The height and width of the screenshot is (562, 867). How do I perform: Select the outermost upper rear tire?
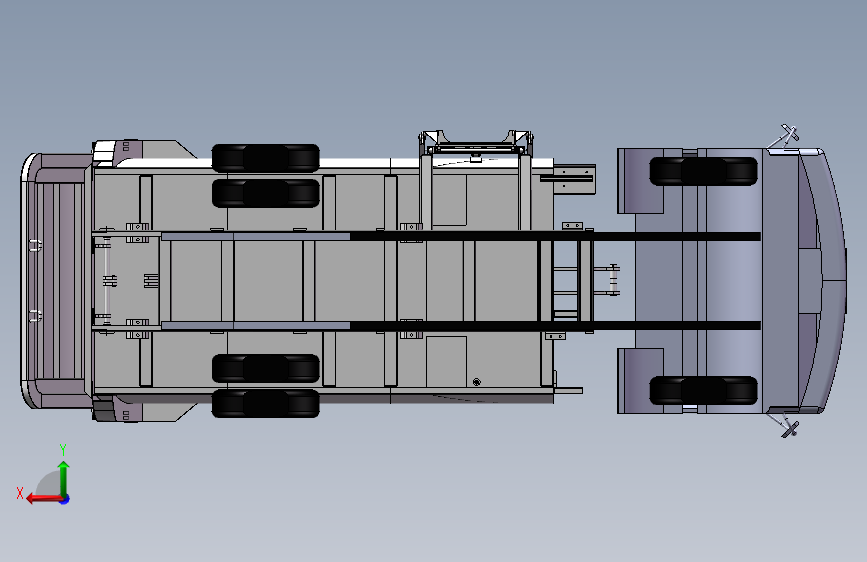[265, 158]
